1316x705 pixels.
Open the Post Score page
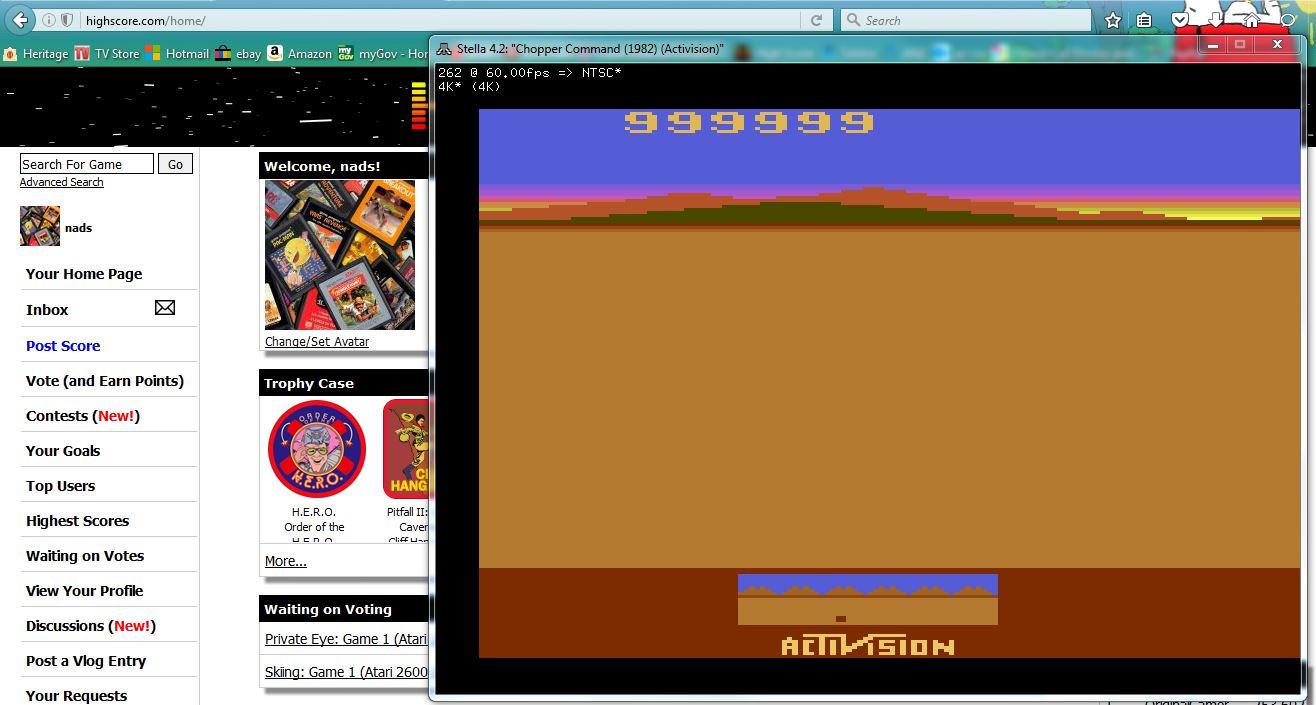(x=63, y=346)
